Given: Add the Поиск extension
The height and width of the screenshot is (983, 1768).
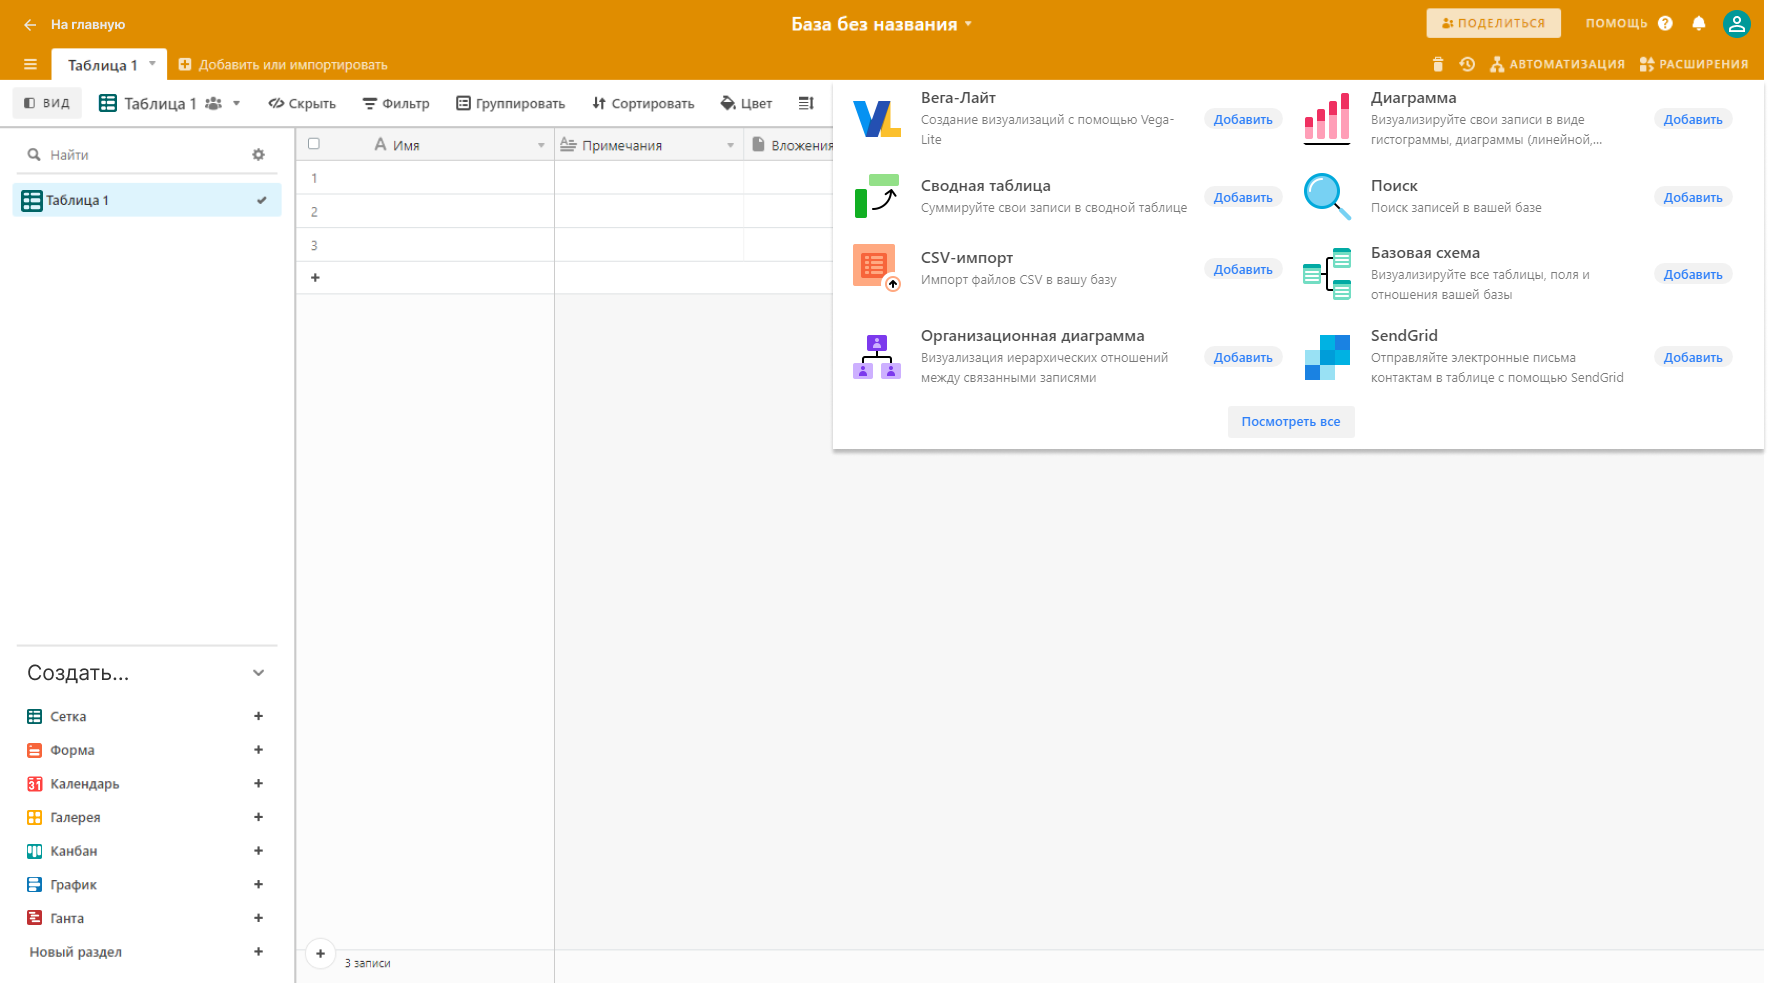Looking at the screenshot, I should pyautogui.click(x=1693, y=198).
